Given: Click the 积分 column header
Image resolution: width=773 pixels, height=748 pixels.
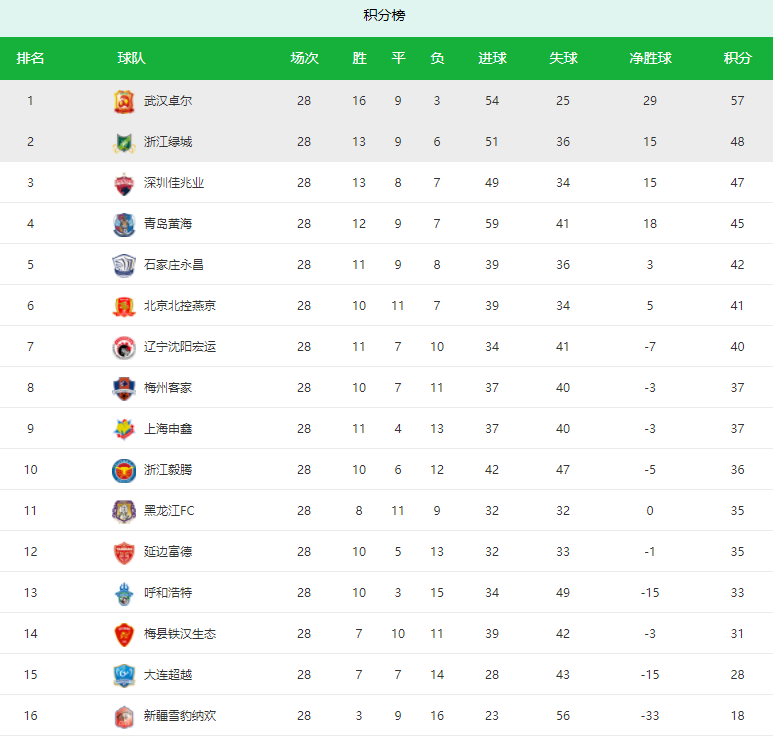Looking at the screenshot, I should 737,58.
